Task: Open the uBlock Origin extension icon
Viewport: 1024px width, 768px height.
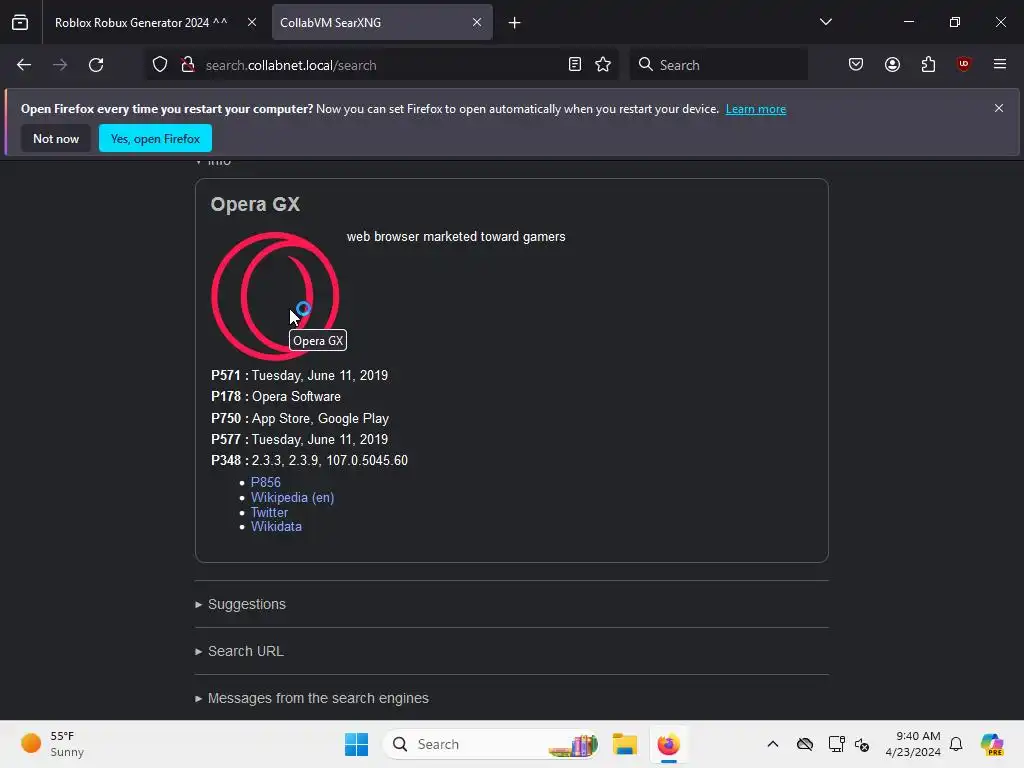Action: [963, 65]
